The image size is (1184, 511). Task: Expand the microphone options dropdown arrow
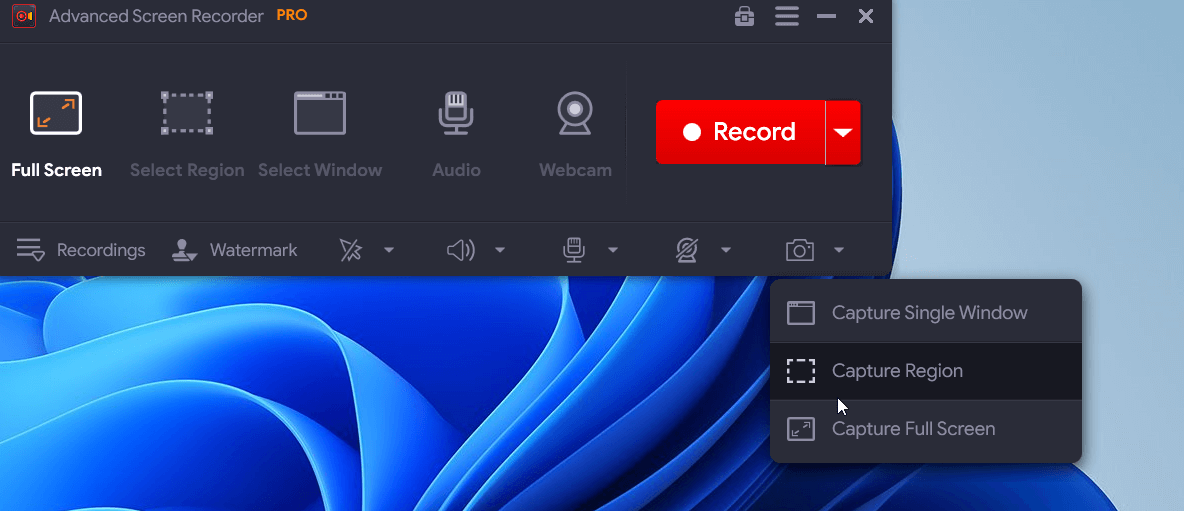click(x=613, y=250)
